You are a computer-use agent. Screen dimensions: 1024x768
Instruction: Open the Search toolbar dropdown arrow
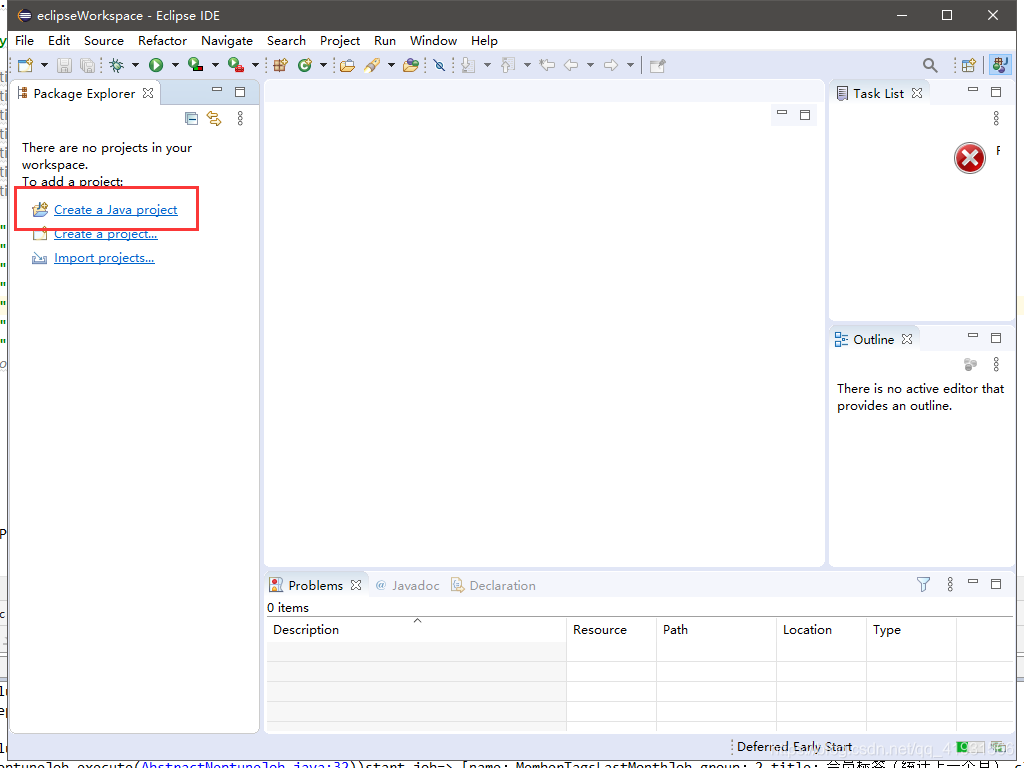pyautogui.click(x=391, y=65)
